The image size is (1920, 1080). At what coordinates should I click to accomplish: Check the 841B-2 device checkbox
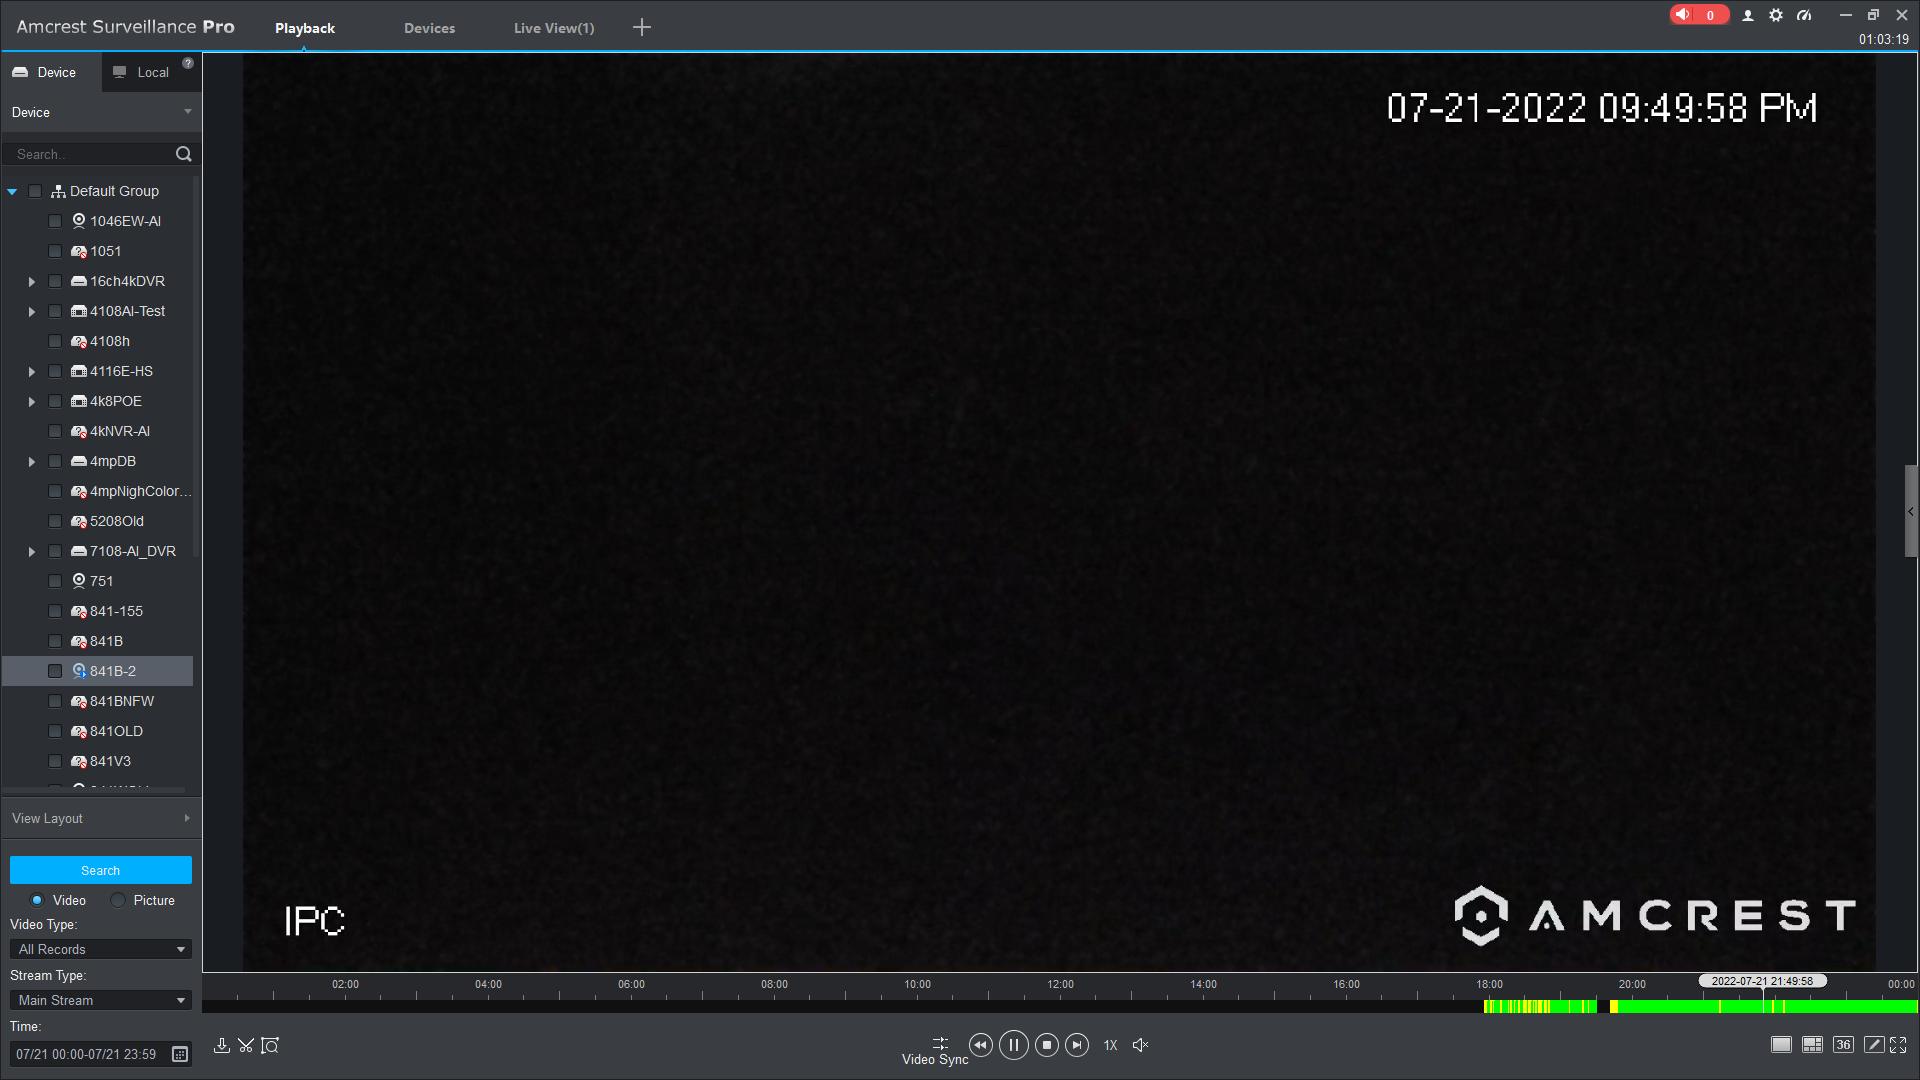point(55,671)
